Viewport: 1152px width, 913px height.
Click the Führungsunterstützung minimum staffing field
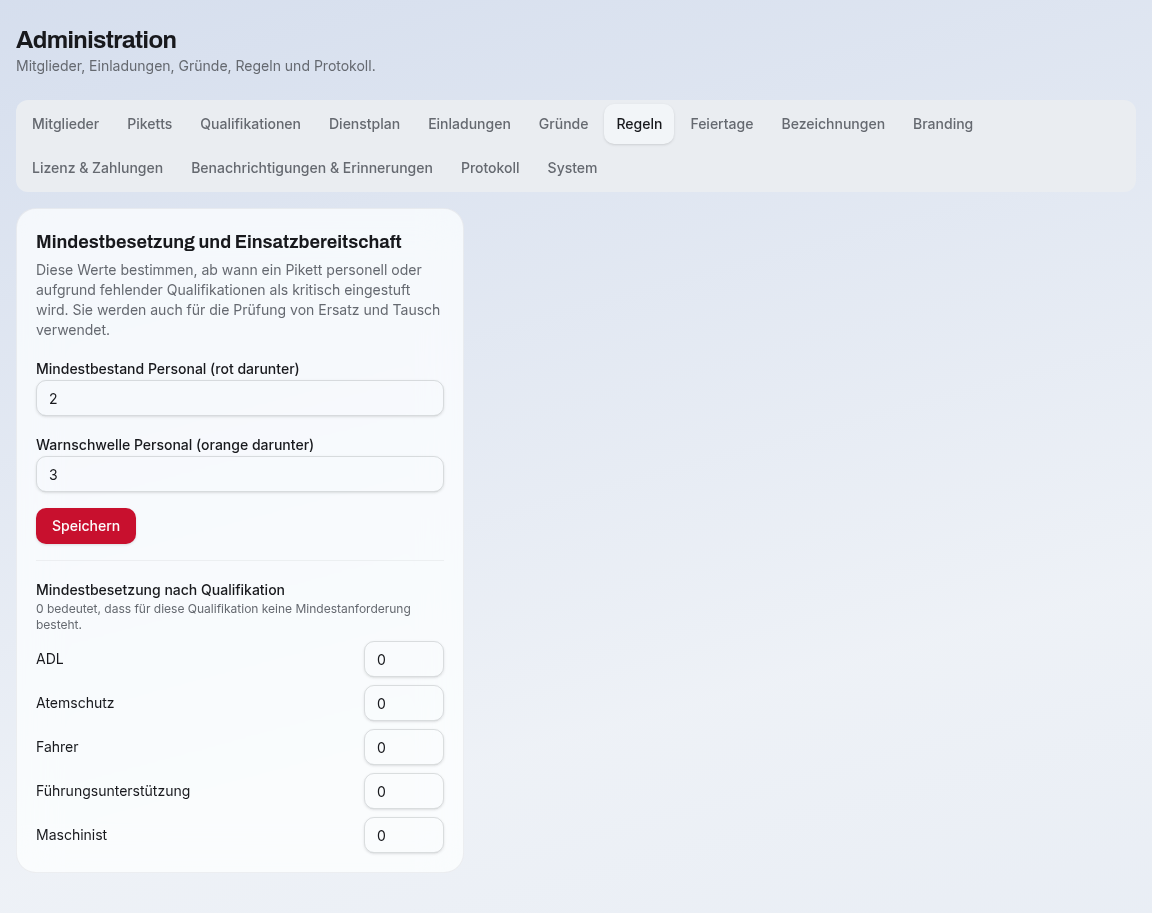click(x=404, y=792)
